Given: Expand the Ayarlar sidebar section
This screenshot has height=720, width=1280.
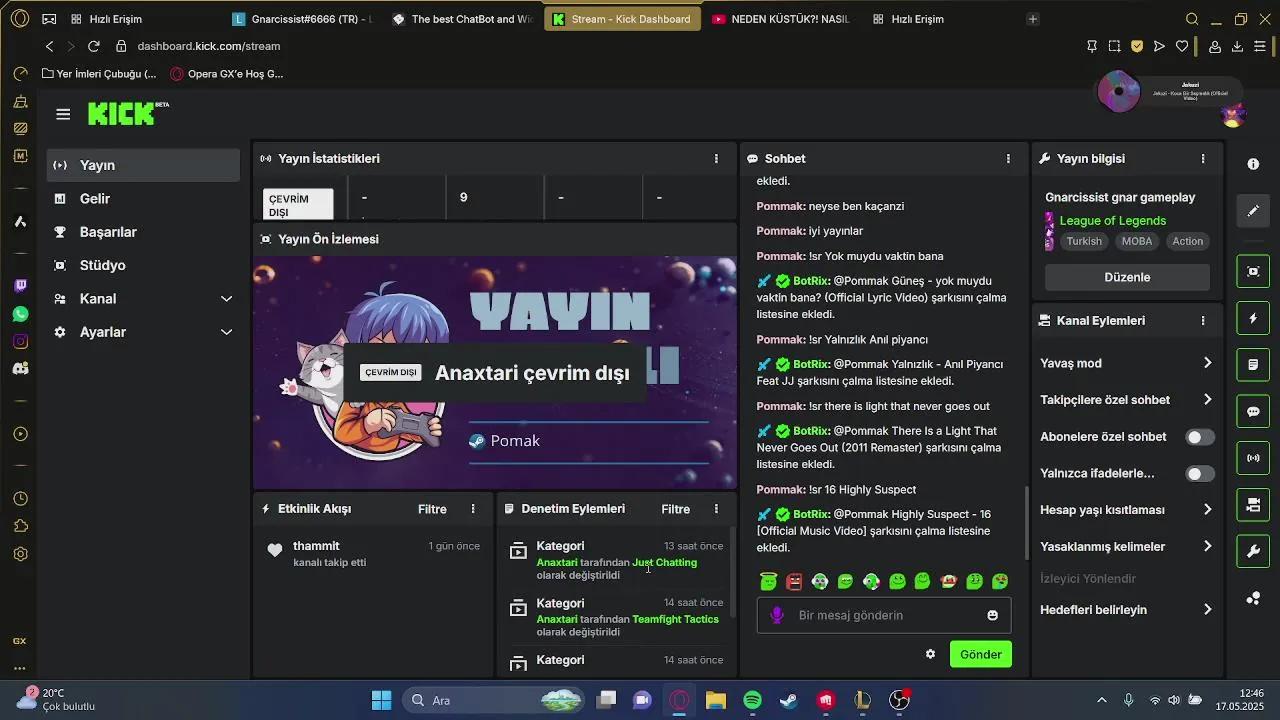Looking at the screenshot, I should coord(143,332).
